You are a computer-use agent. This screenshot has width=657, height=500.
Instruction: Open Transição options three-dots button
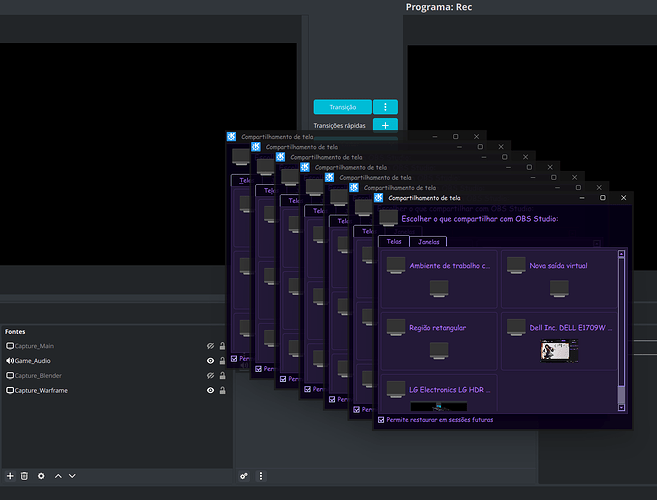point(385,107)
